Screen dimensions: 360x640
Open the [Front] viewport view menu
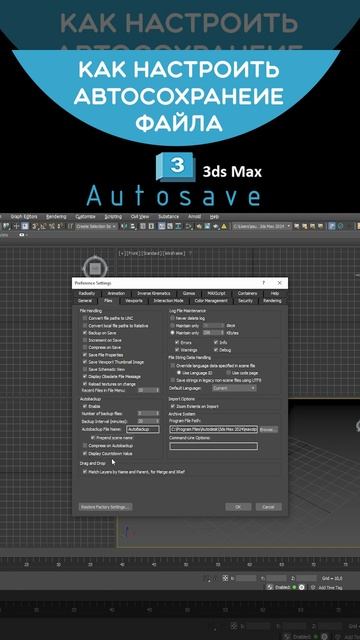pos(132,253)
